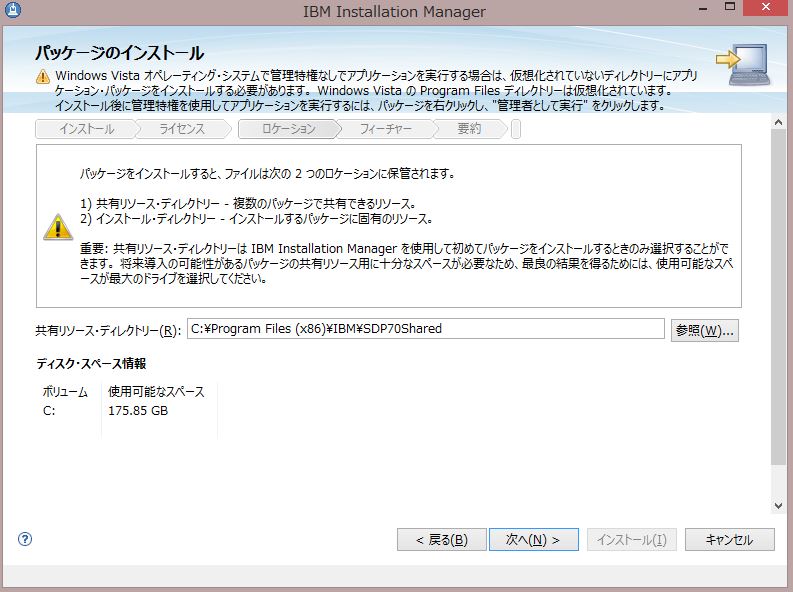Screen dimensions: 793x592
Task: Select the C: volume cell
Action: (x=49, y=411)
